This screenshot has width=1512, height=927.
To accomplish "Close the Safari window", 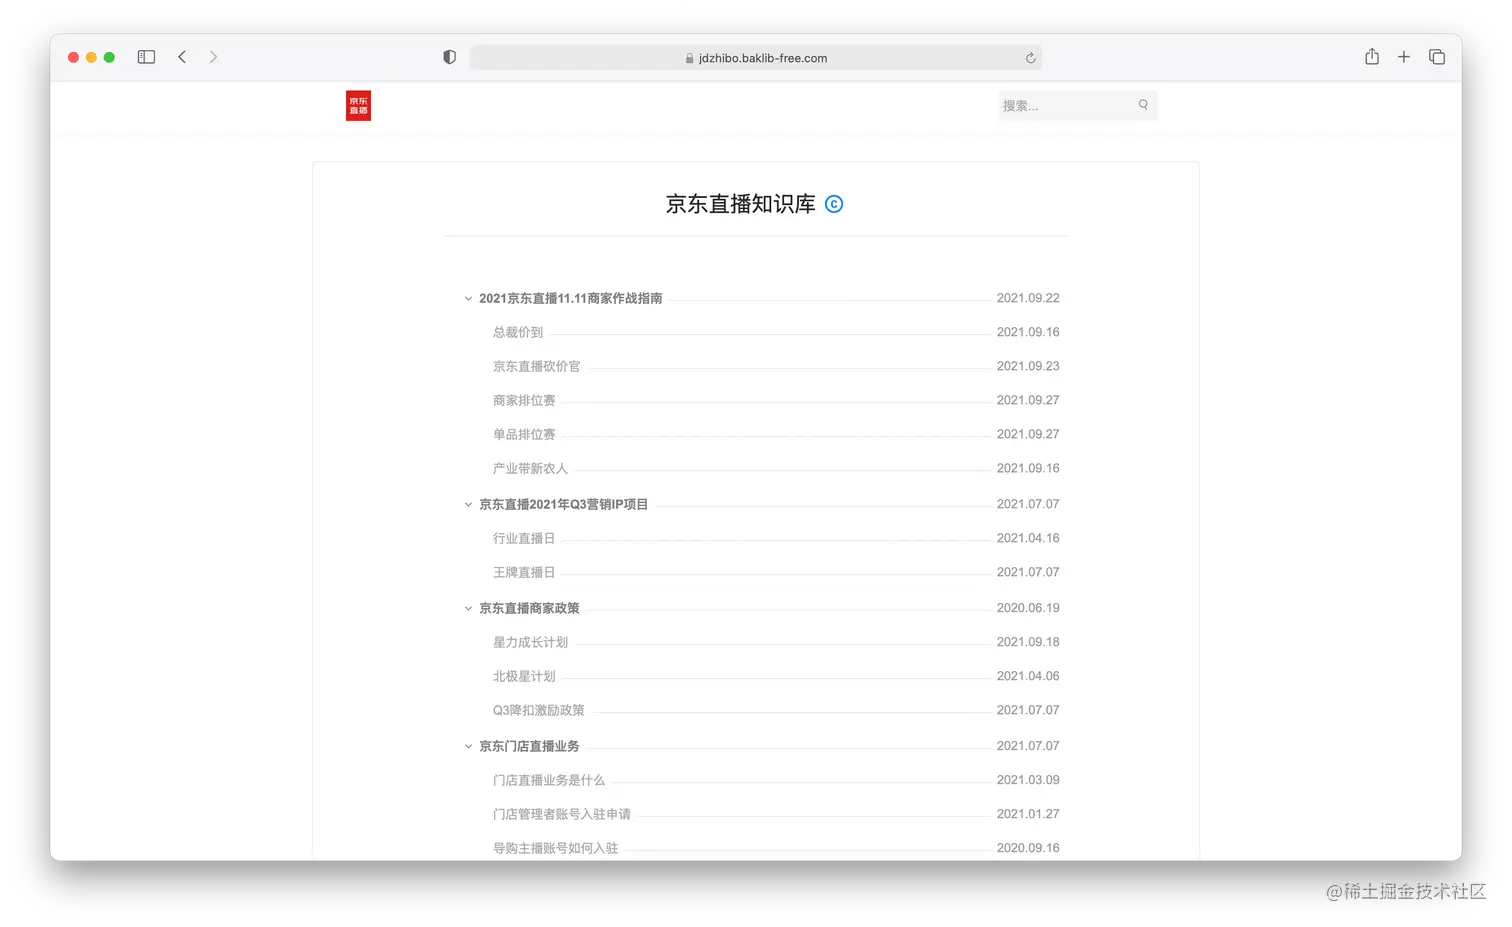I will click(73, 57).
